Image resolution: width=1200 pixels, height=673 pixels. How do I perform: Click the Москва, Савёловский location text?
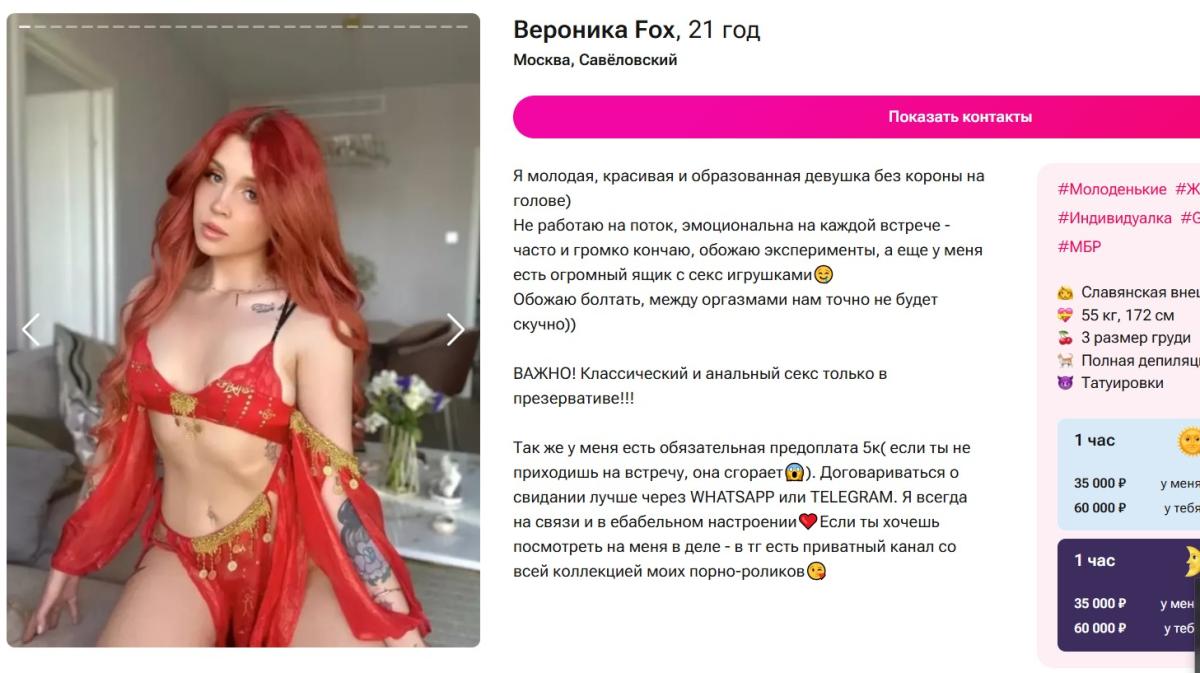point(595,60)
